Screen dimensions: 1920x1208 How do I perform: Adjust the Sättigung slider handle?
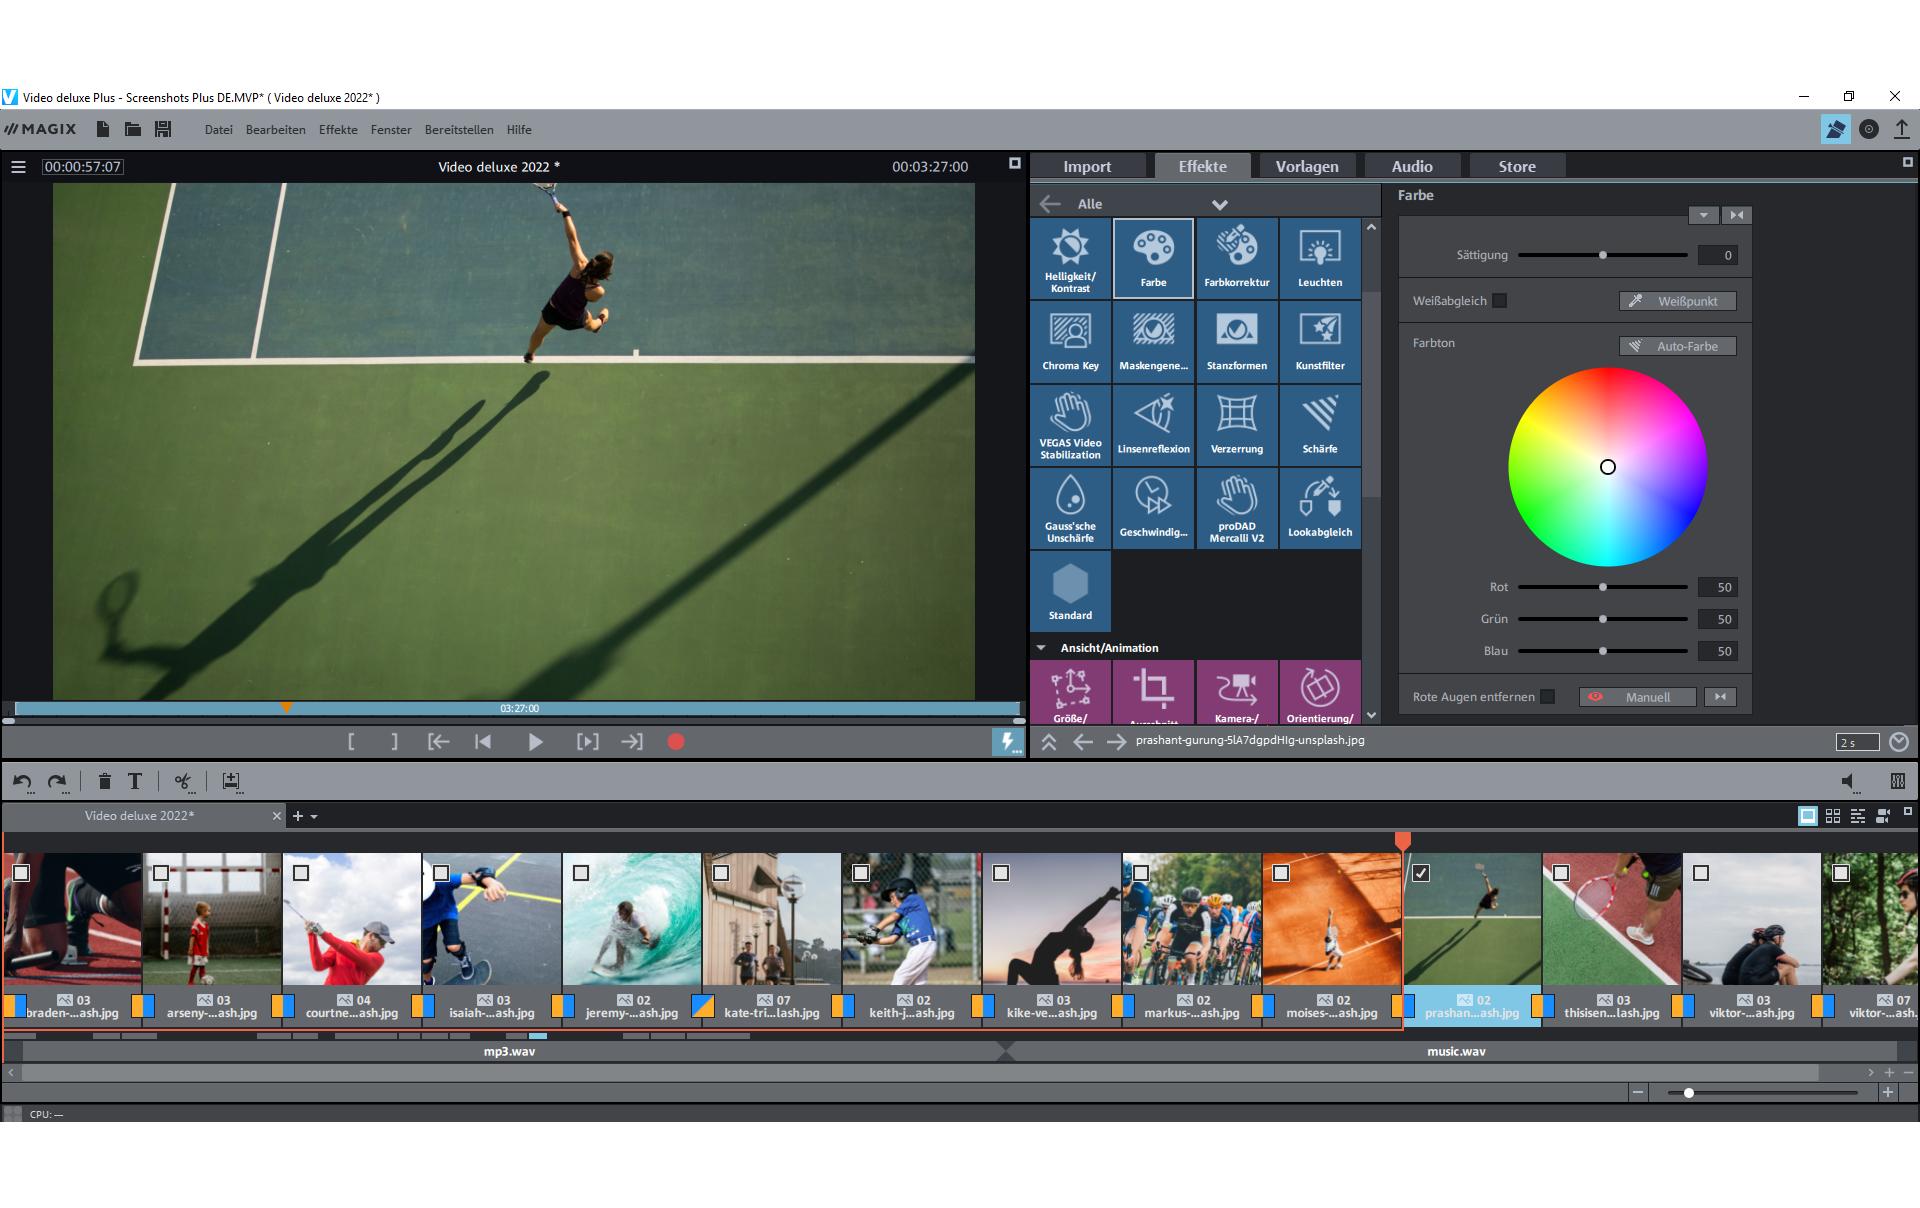pos(1602,255)
